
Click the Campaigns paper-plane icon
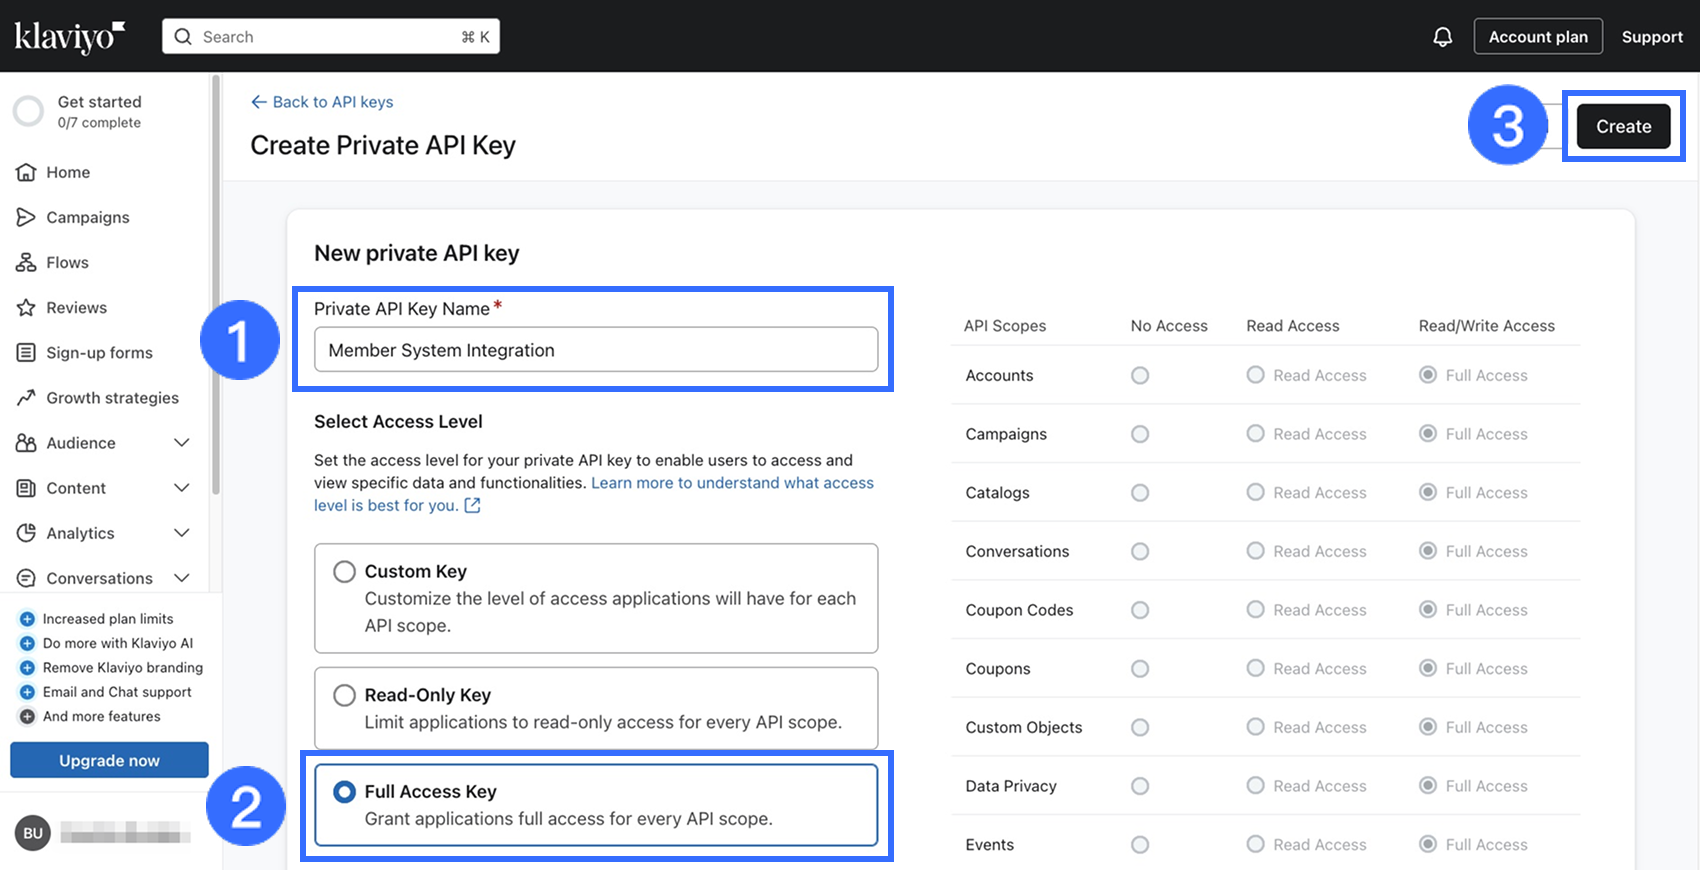pos(26,217)
